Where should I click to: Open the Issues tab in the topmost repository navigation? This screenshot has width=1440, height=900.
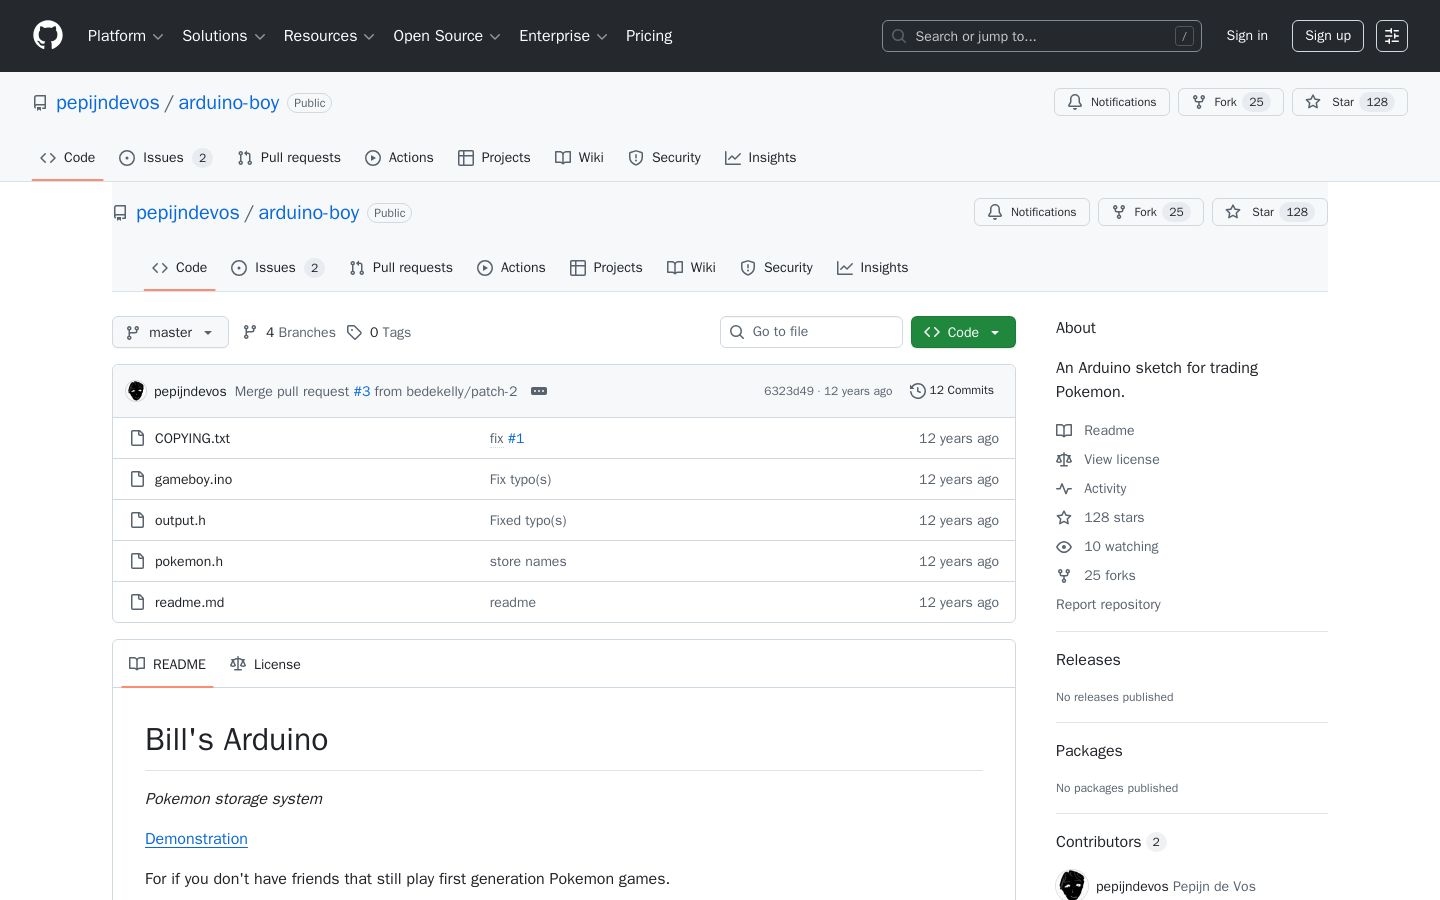[x=165, y=158]
